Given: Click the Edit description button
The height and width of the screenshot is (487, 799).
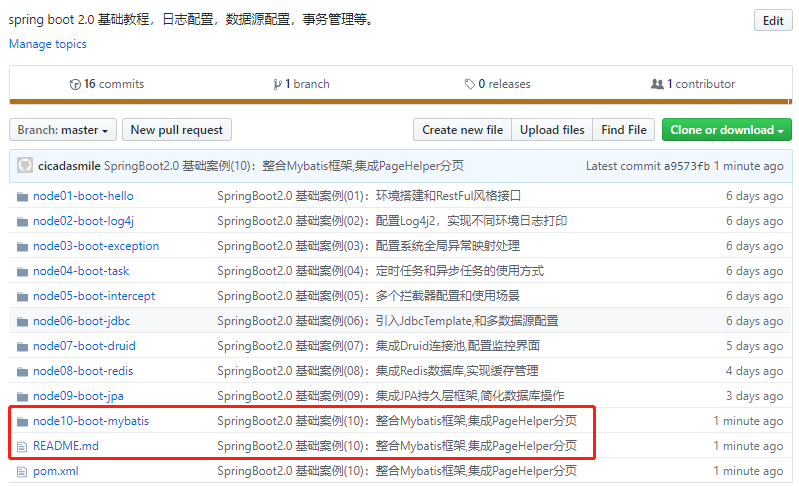Looking at the screenshot, I should click(x=773, y=21).
